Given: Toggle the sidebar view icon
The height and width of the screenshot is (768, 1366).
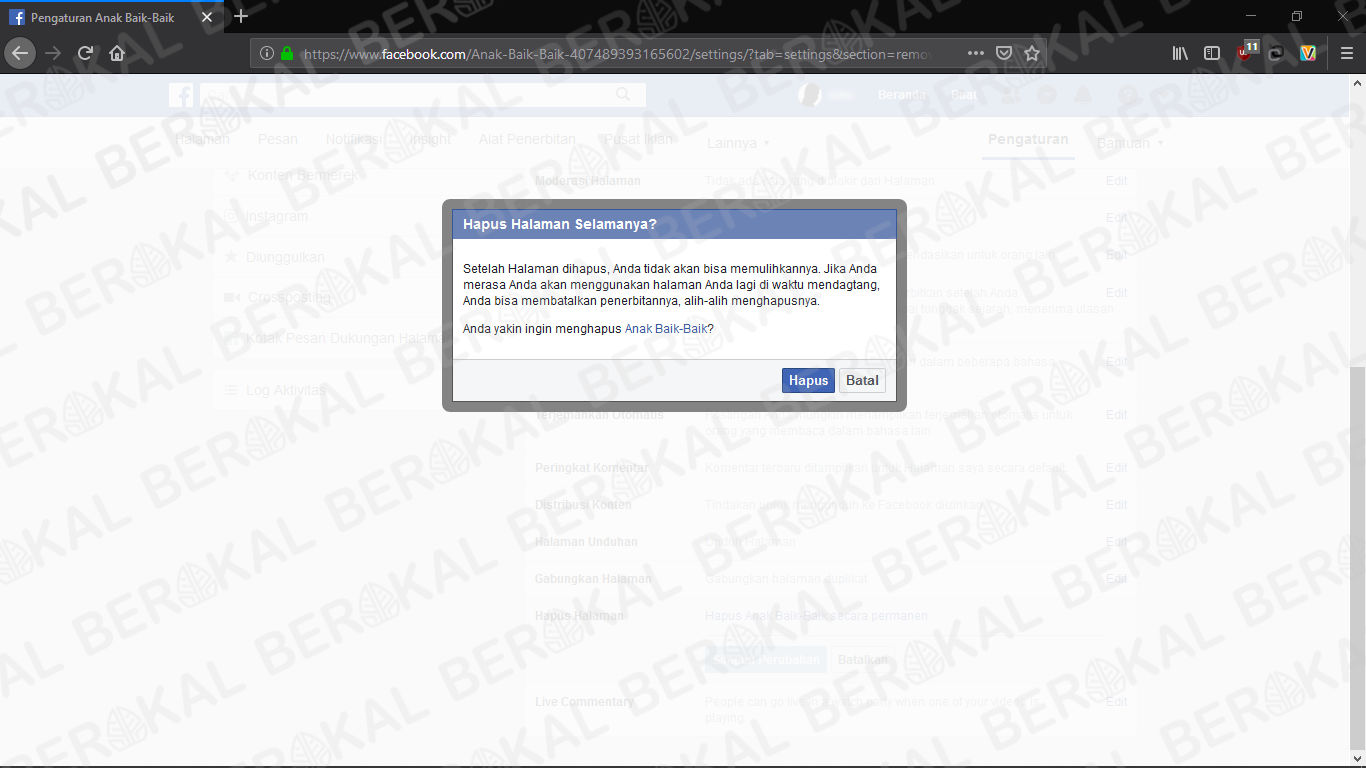Looking at the screenshot, I should pyautogui.click(x=1212, y=53).
